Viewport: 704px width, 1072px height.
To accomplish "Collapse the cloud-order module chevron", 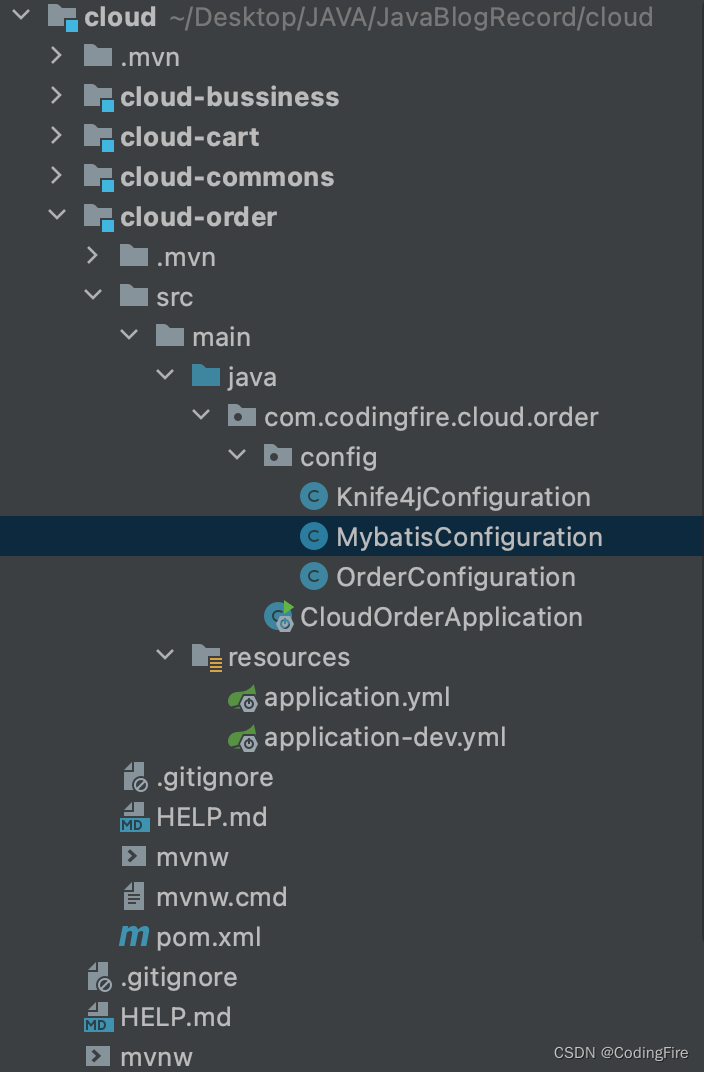I will point(57,215).
